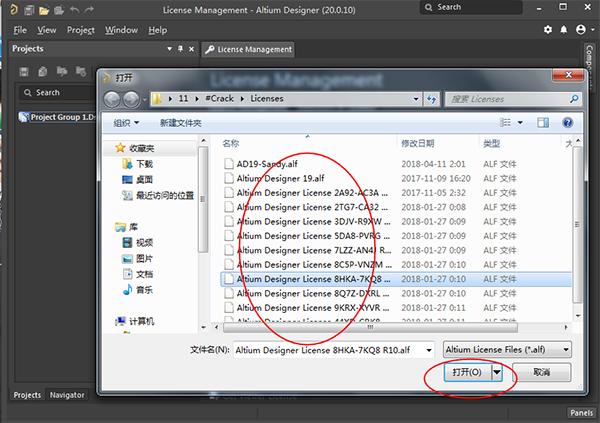Toggle the preview pane icon

click(x=543, y=122)
